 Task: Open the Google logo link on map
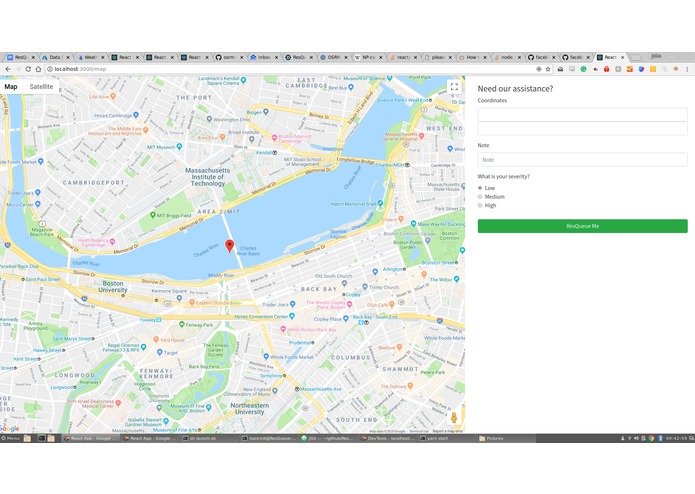coord(10,428)
